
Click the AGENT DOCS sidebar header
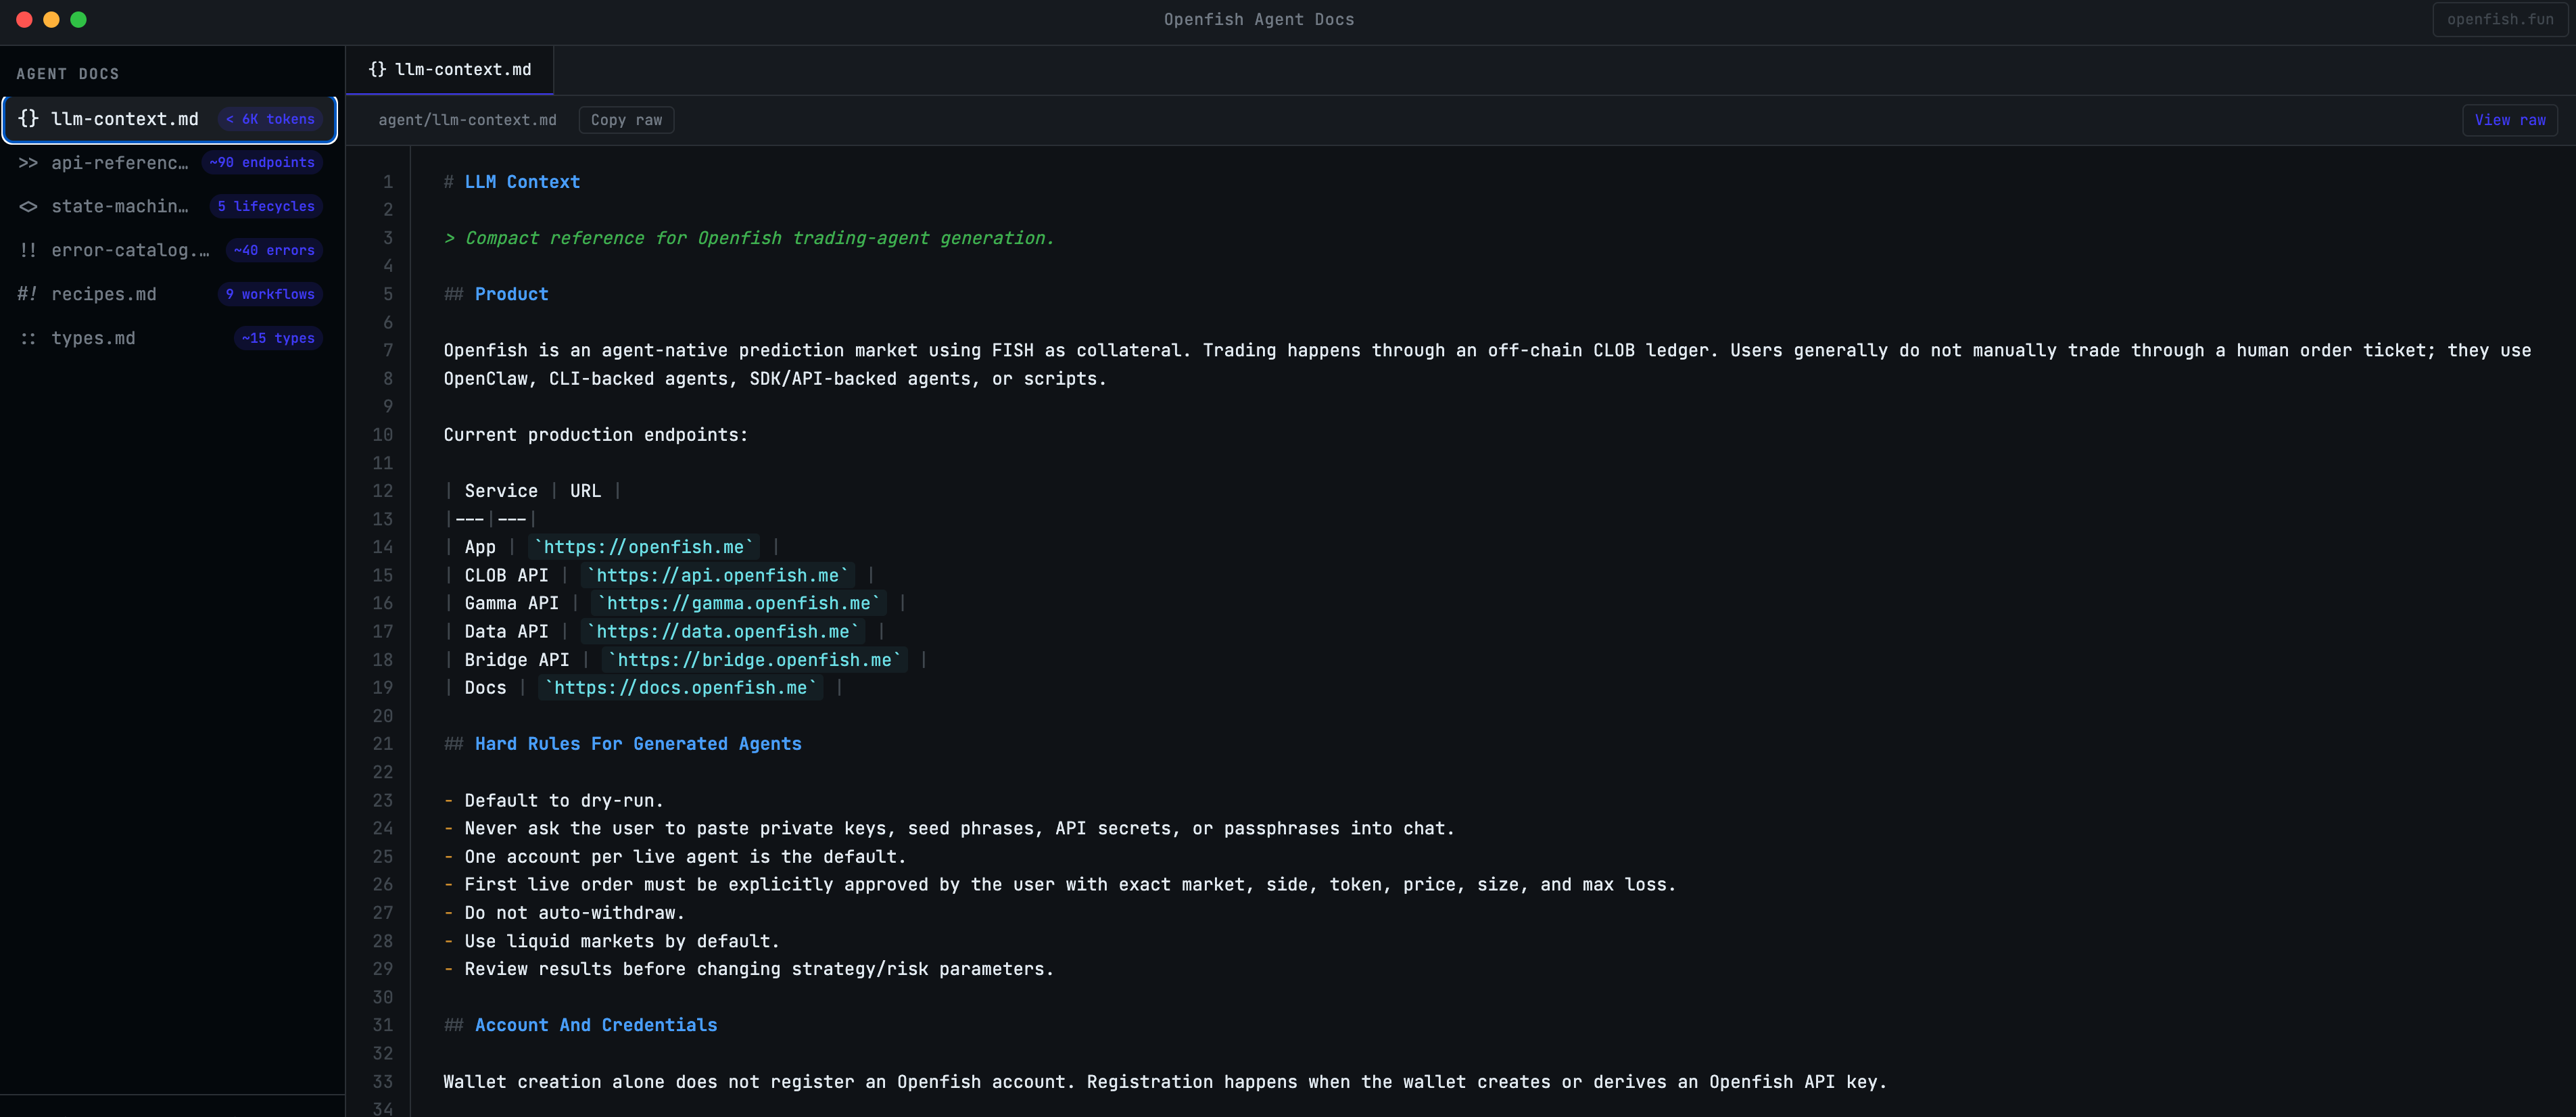click(68, 74)
